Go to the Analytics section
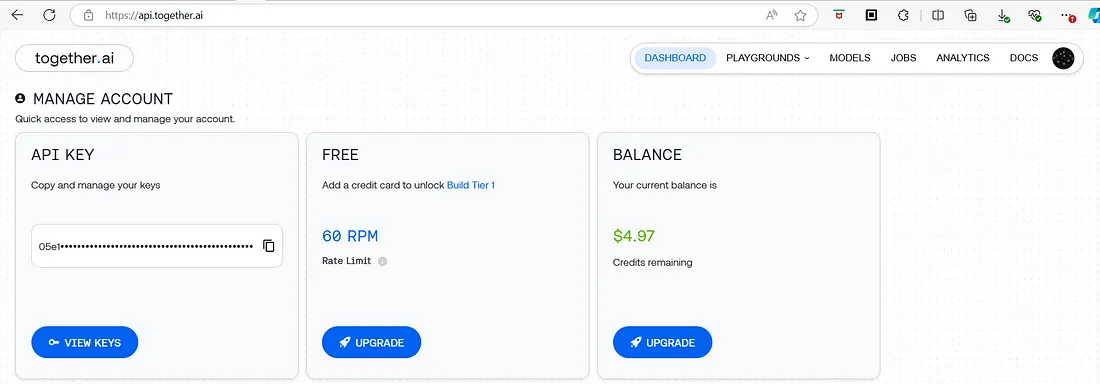Image resolution: width=1100 pixels, height=384 pixels. tap(962, 58)
